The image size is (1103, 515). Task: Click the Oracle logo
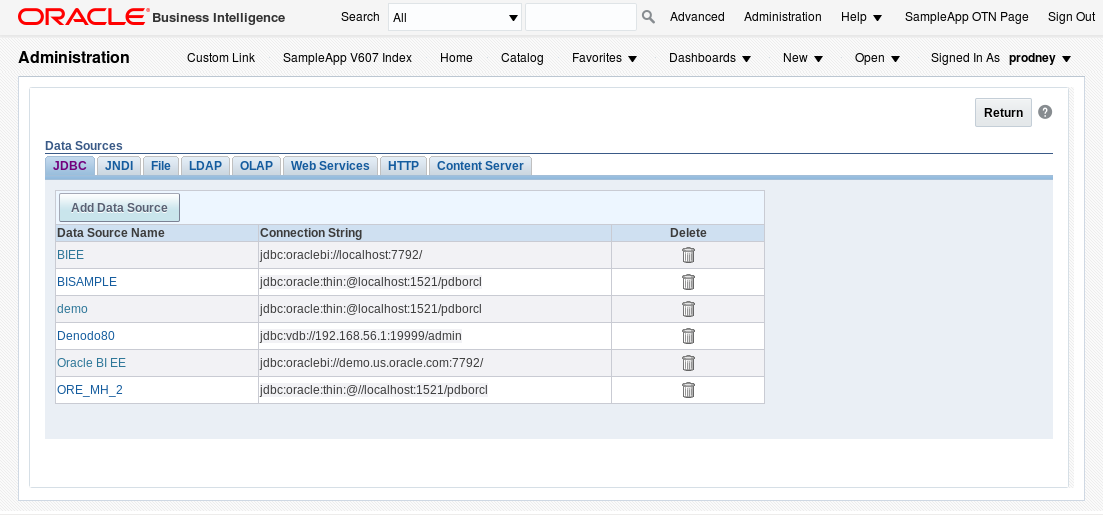coord(83,17)
